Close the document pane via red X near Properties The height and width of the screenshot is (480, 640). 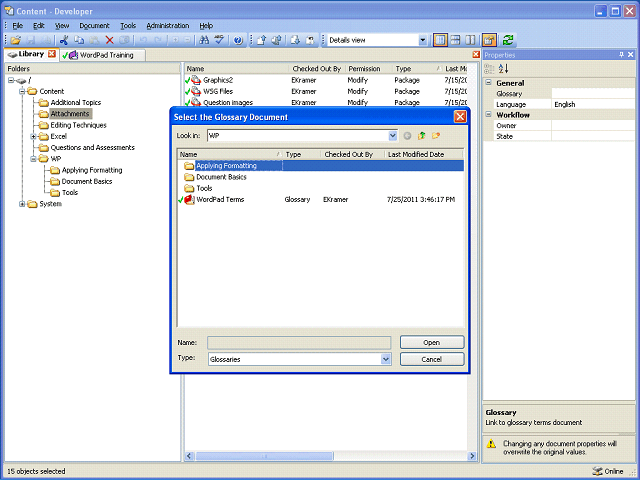click(x=476, y=54)
